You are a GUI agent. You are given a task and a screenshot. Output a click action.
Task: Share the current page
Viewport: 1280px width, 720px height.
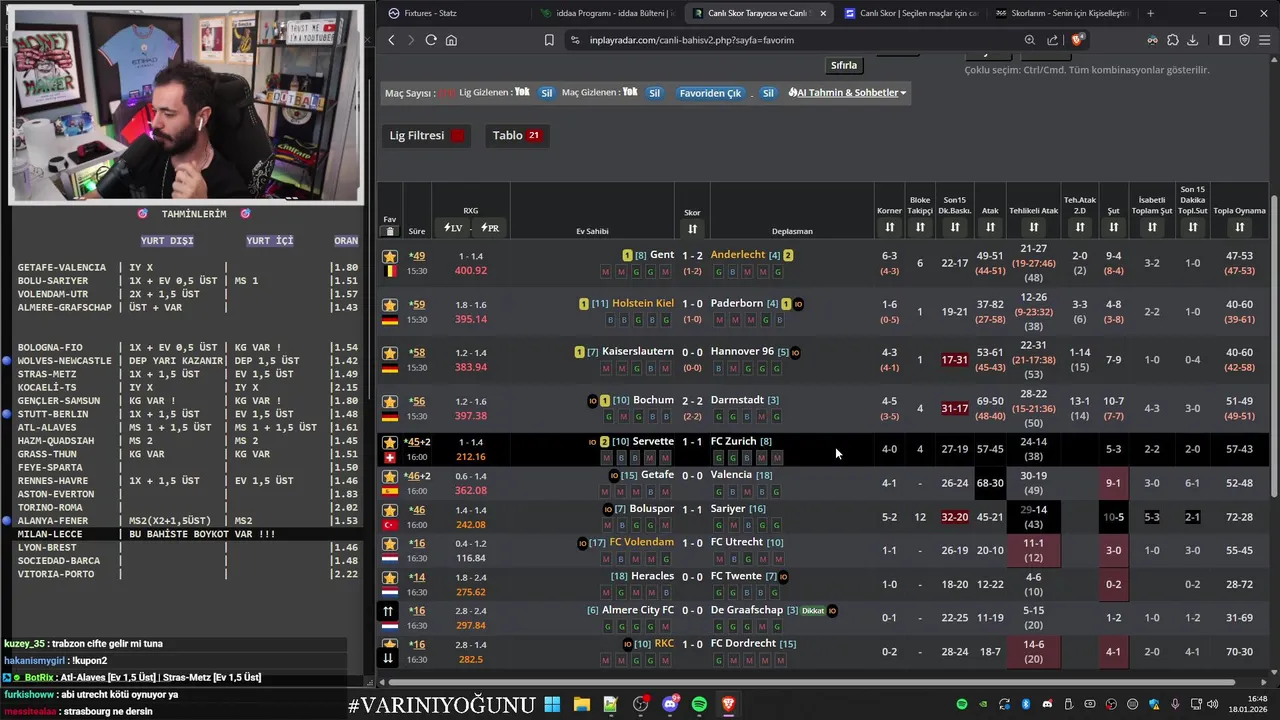pos(1053,40)
